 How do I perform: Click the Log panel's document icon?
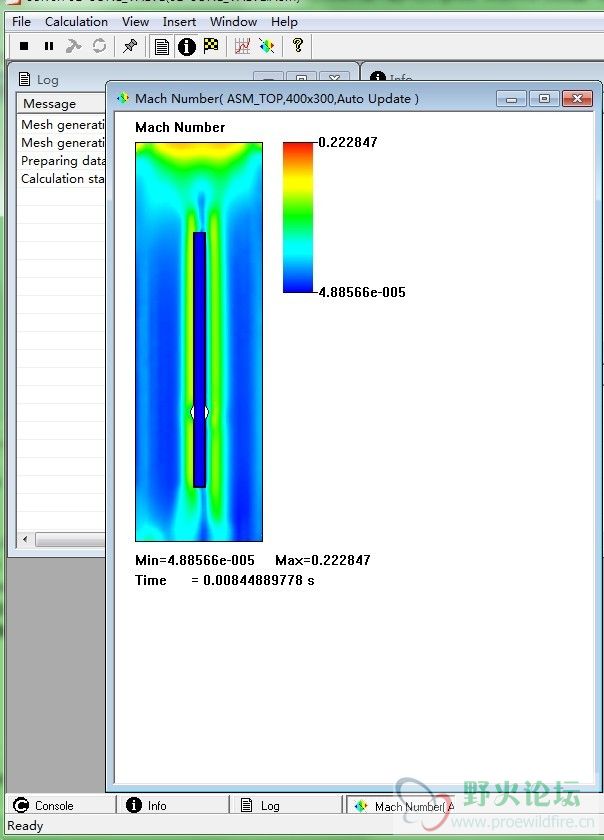[24, 79]
